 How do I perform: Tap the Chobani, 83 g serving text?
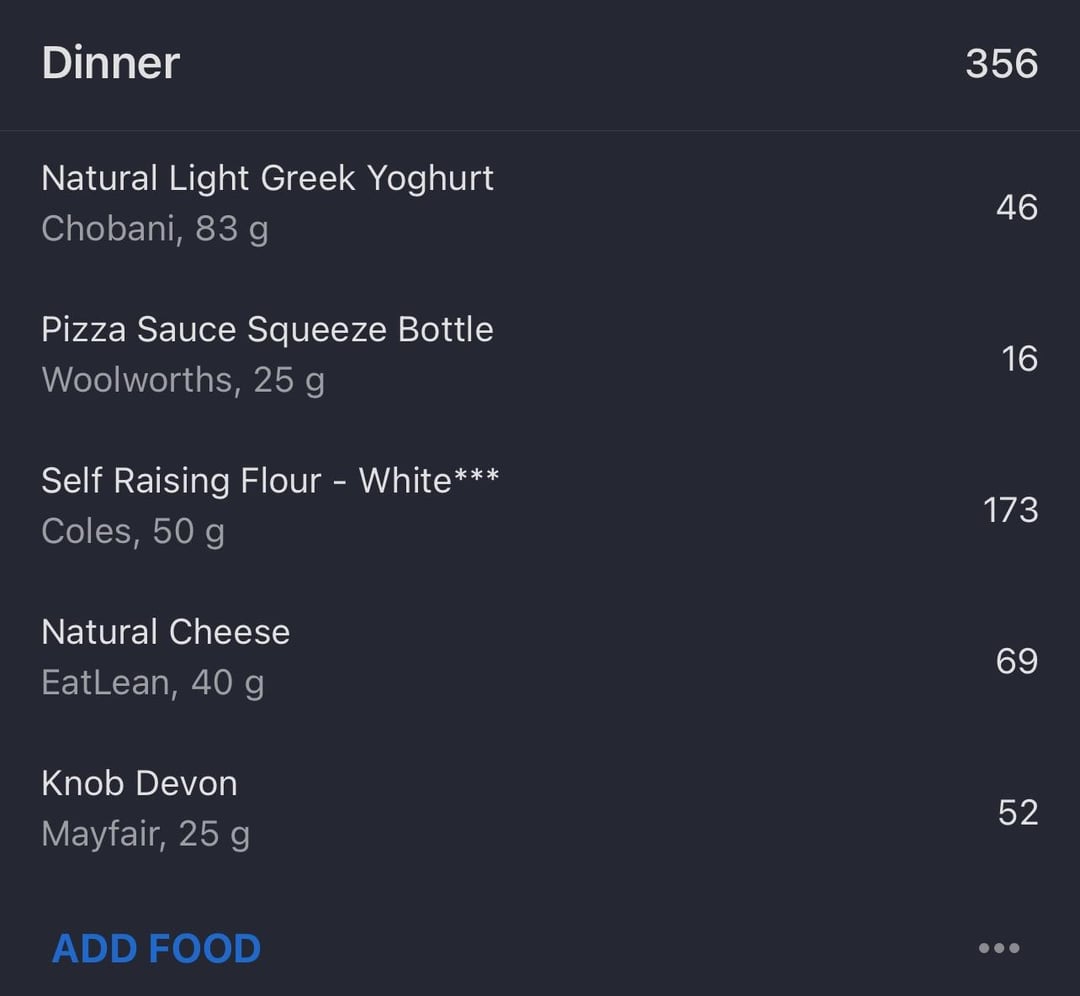point(155,229)
